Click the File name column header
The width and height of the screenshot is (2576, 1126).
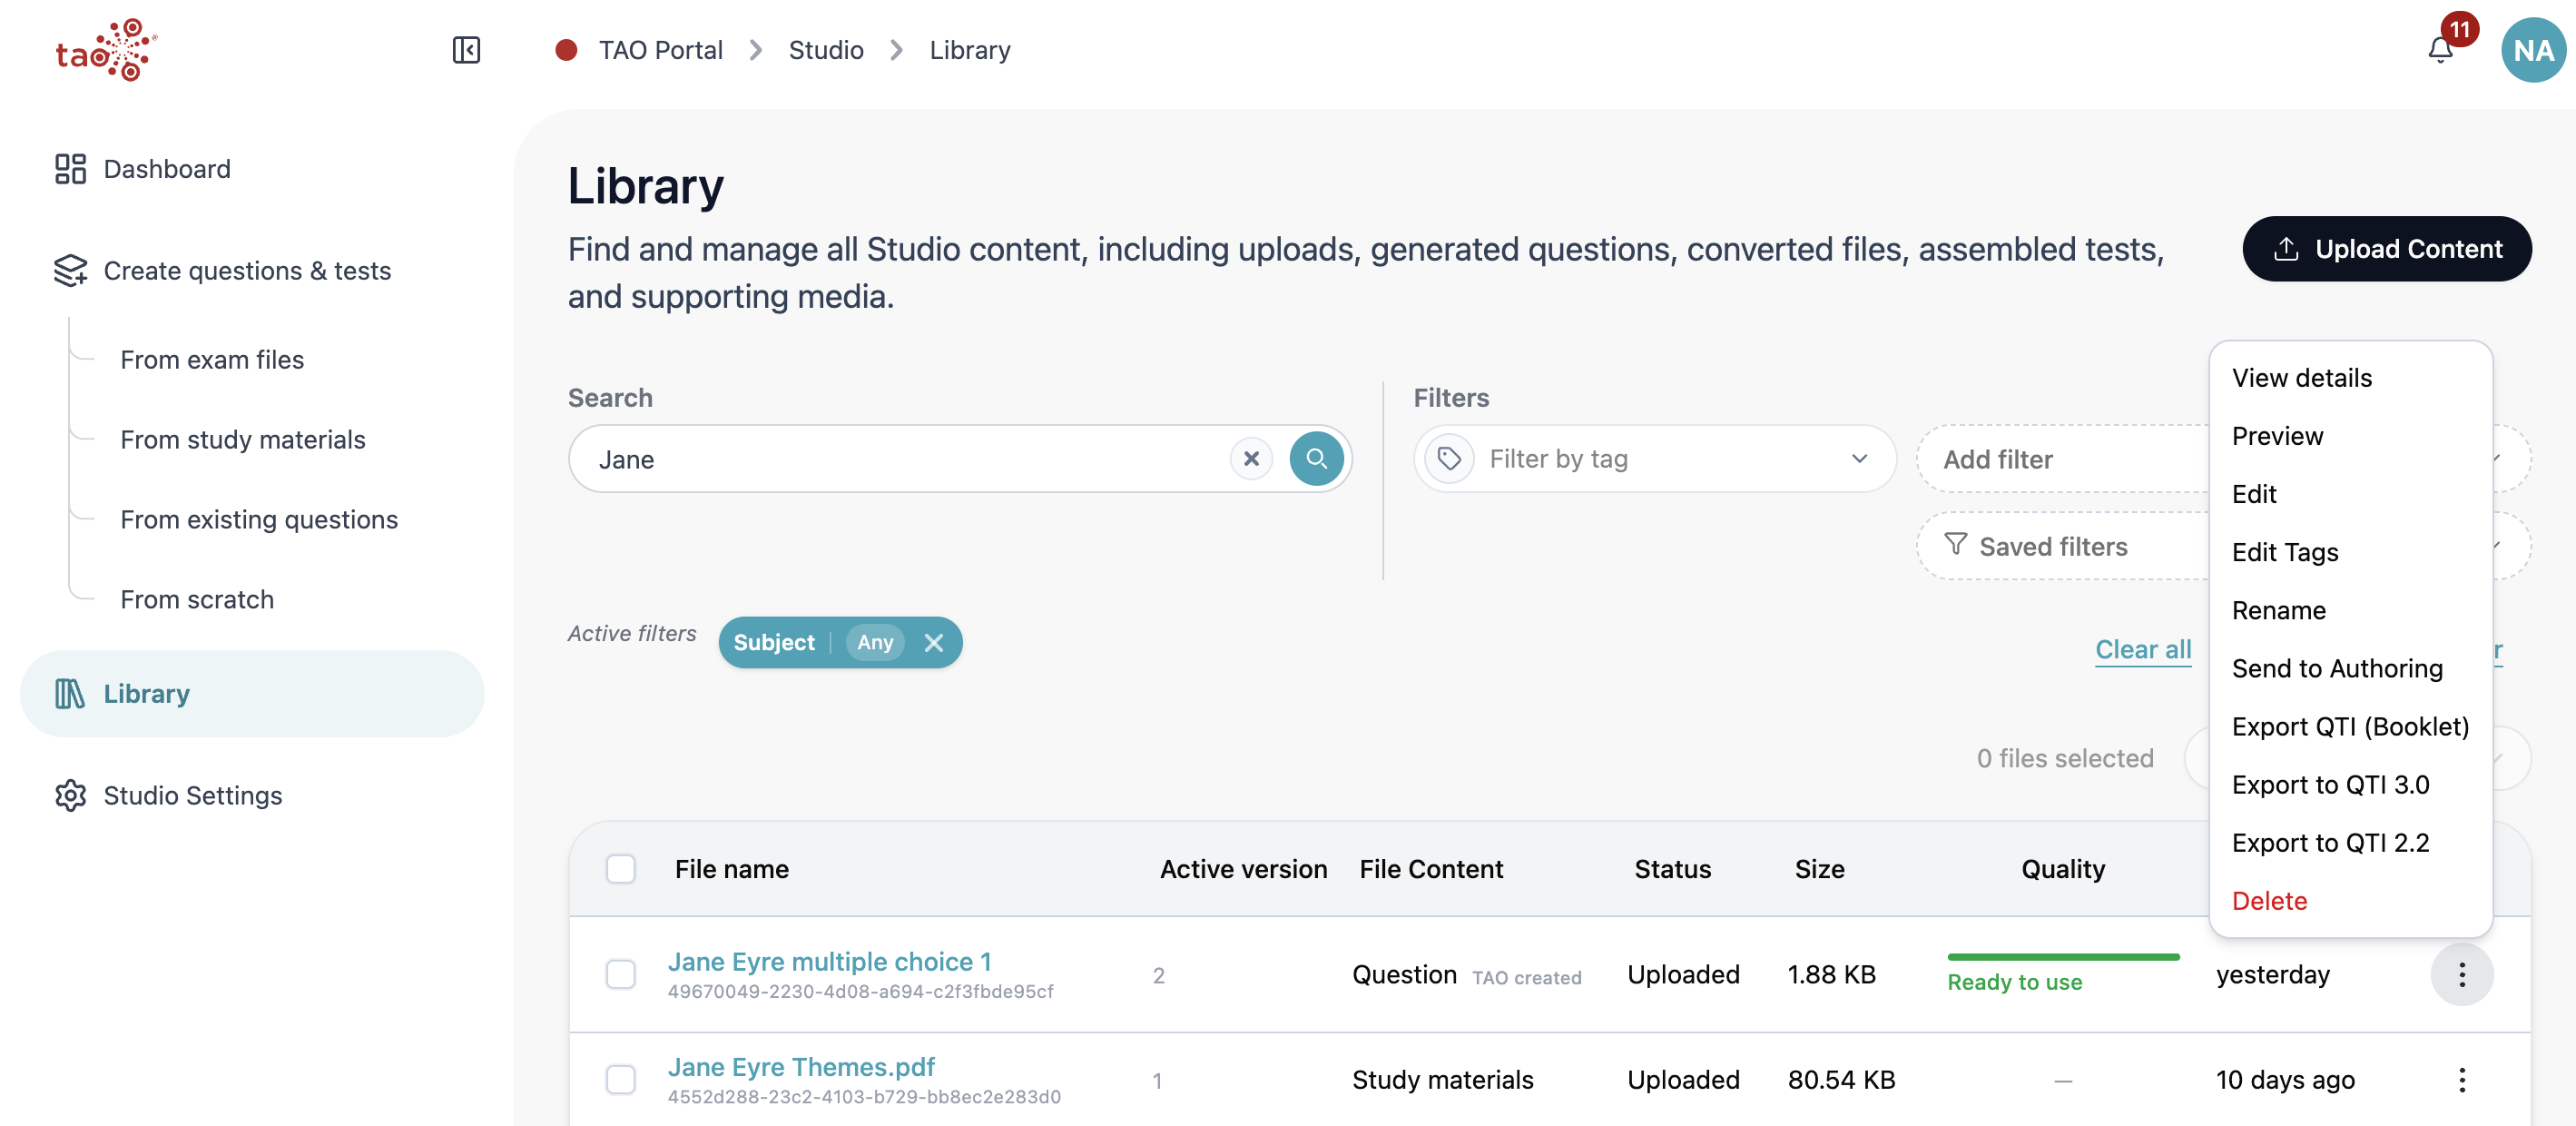point(731,869)
